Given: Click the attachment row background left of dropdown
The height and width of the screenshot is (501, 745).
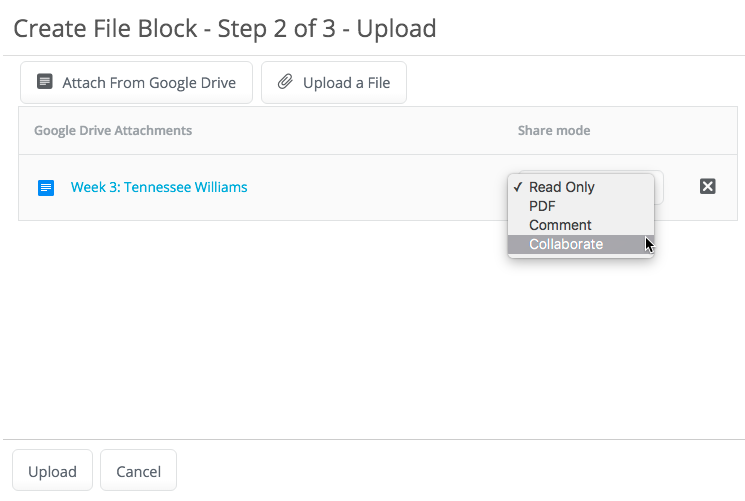Looking at the screenshot, I should 375,187.
